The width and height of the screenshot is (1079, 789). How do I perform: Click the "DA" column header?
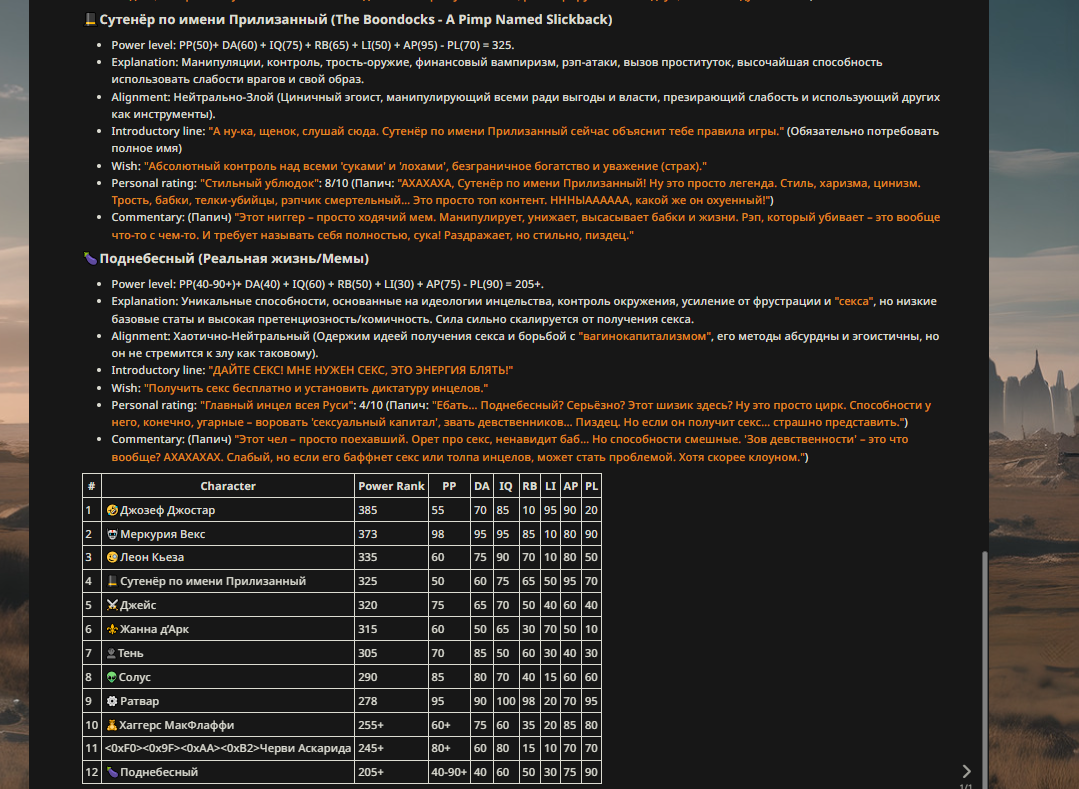tap(482, 486)
